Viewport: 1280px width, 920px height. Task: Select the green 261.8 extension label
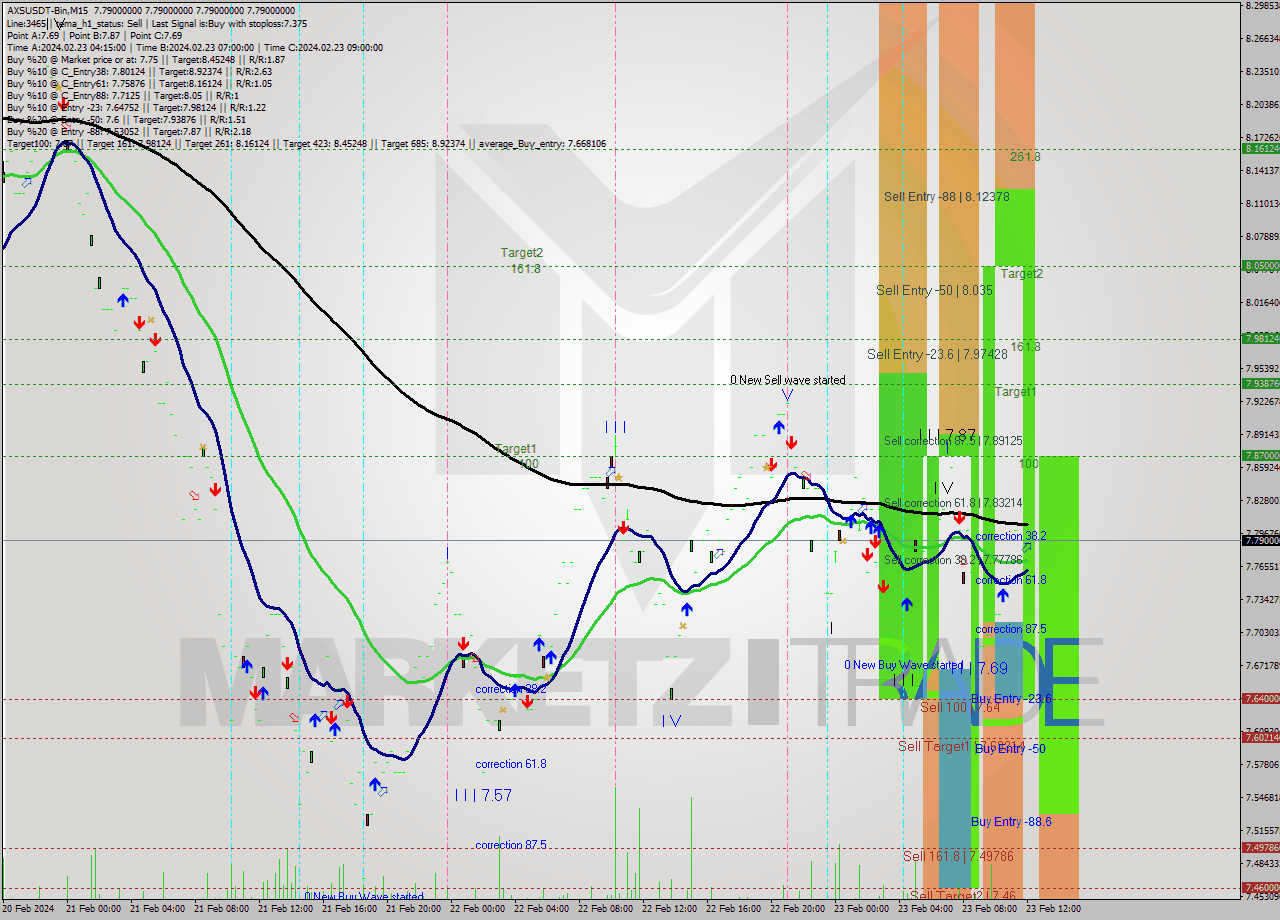(1025, 157)
